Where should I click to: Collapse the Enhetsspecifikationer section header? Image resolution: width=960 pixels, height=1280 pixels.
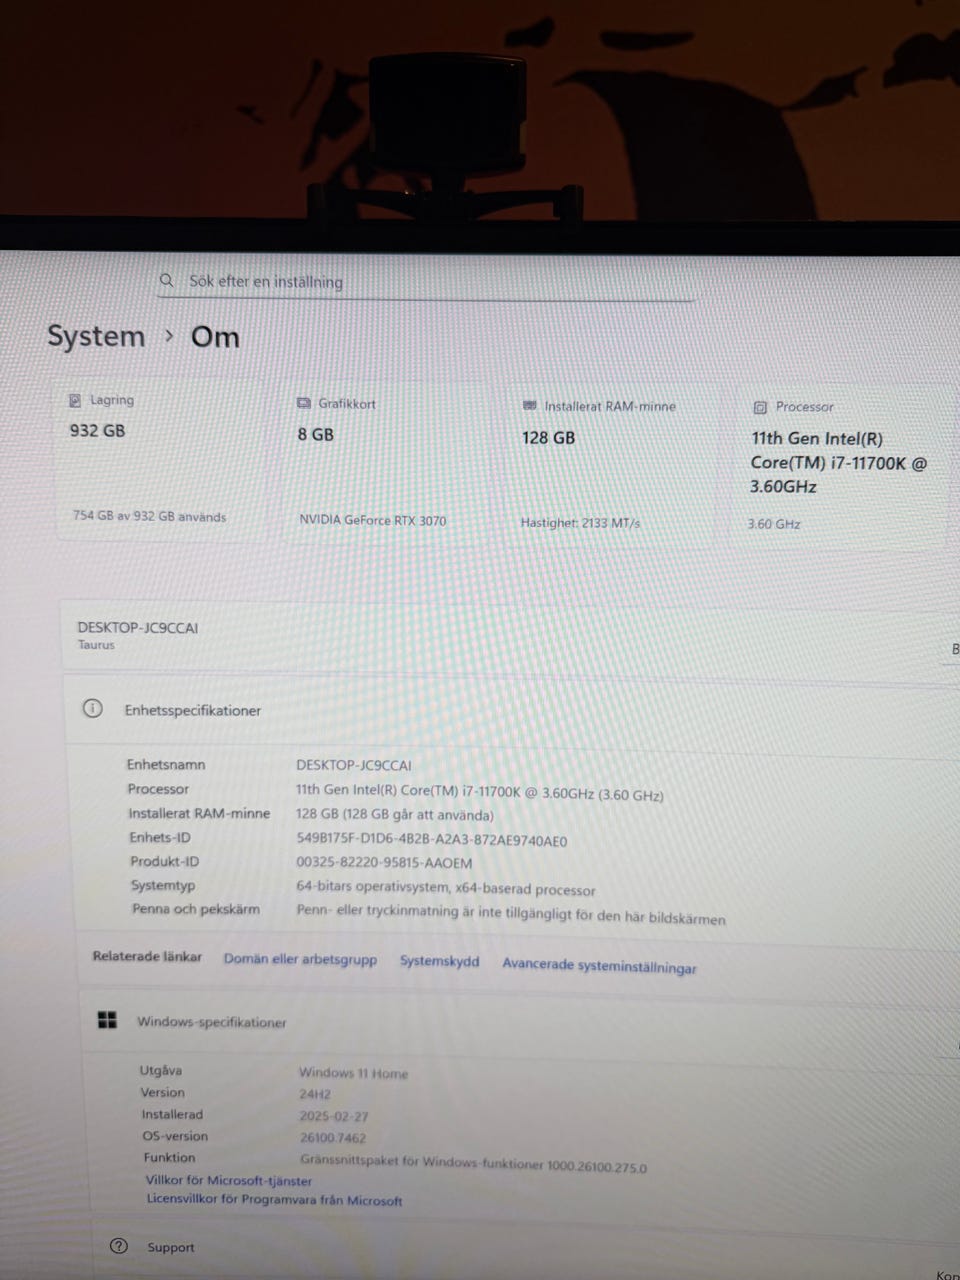pyautogui.click(x=510, y=711)
